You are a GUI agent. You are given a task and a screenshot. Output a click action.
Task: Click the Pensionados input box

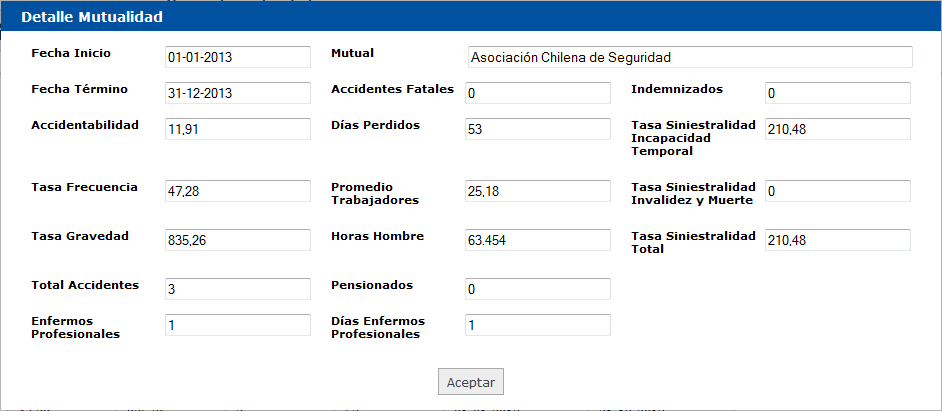pyautogui.click(x=538, y=289)
